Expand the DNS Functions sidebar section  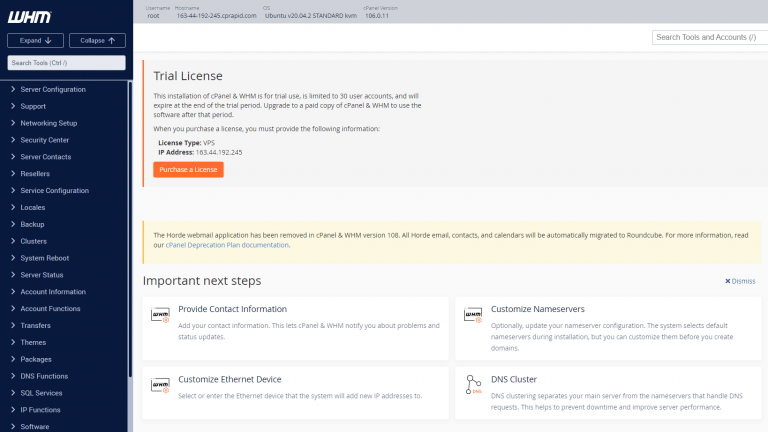click(44, 376)
